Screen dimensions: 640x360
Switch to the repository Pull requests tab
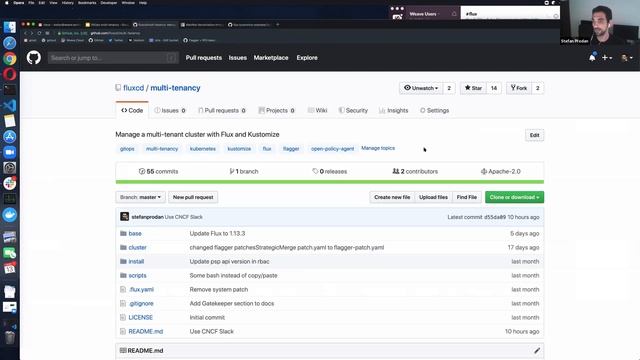(222, 110)
